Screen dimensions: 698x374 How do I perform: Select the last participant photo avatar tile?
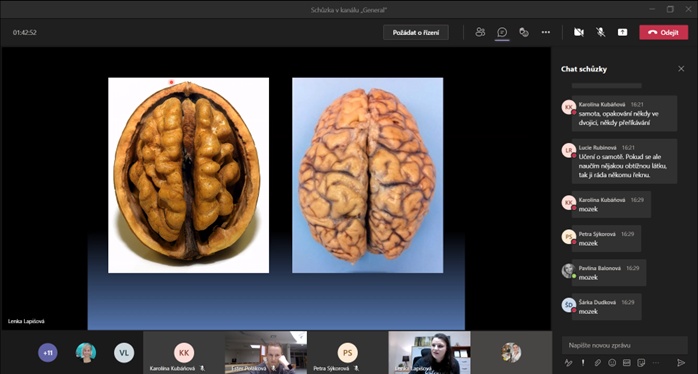click(x=511, y=352)
